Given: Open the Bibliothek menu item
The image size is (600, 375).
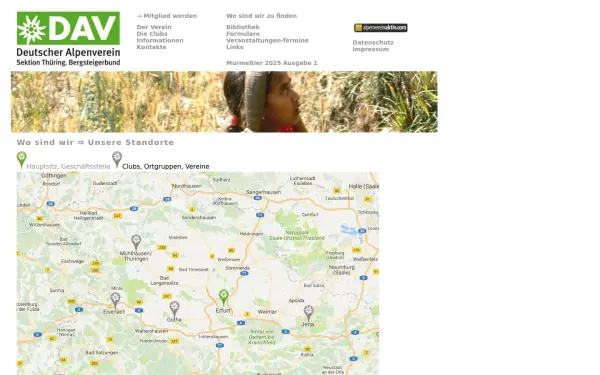Looking at the screenshot, I should click(243, 27).
